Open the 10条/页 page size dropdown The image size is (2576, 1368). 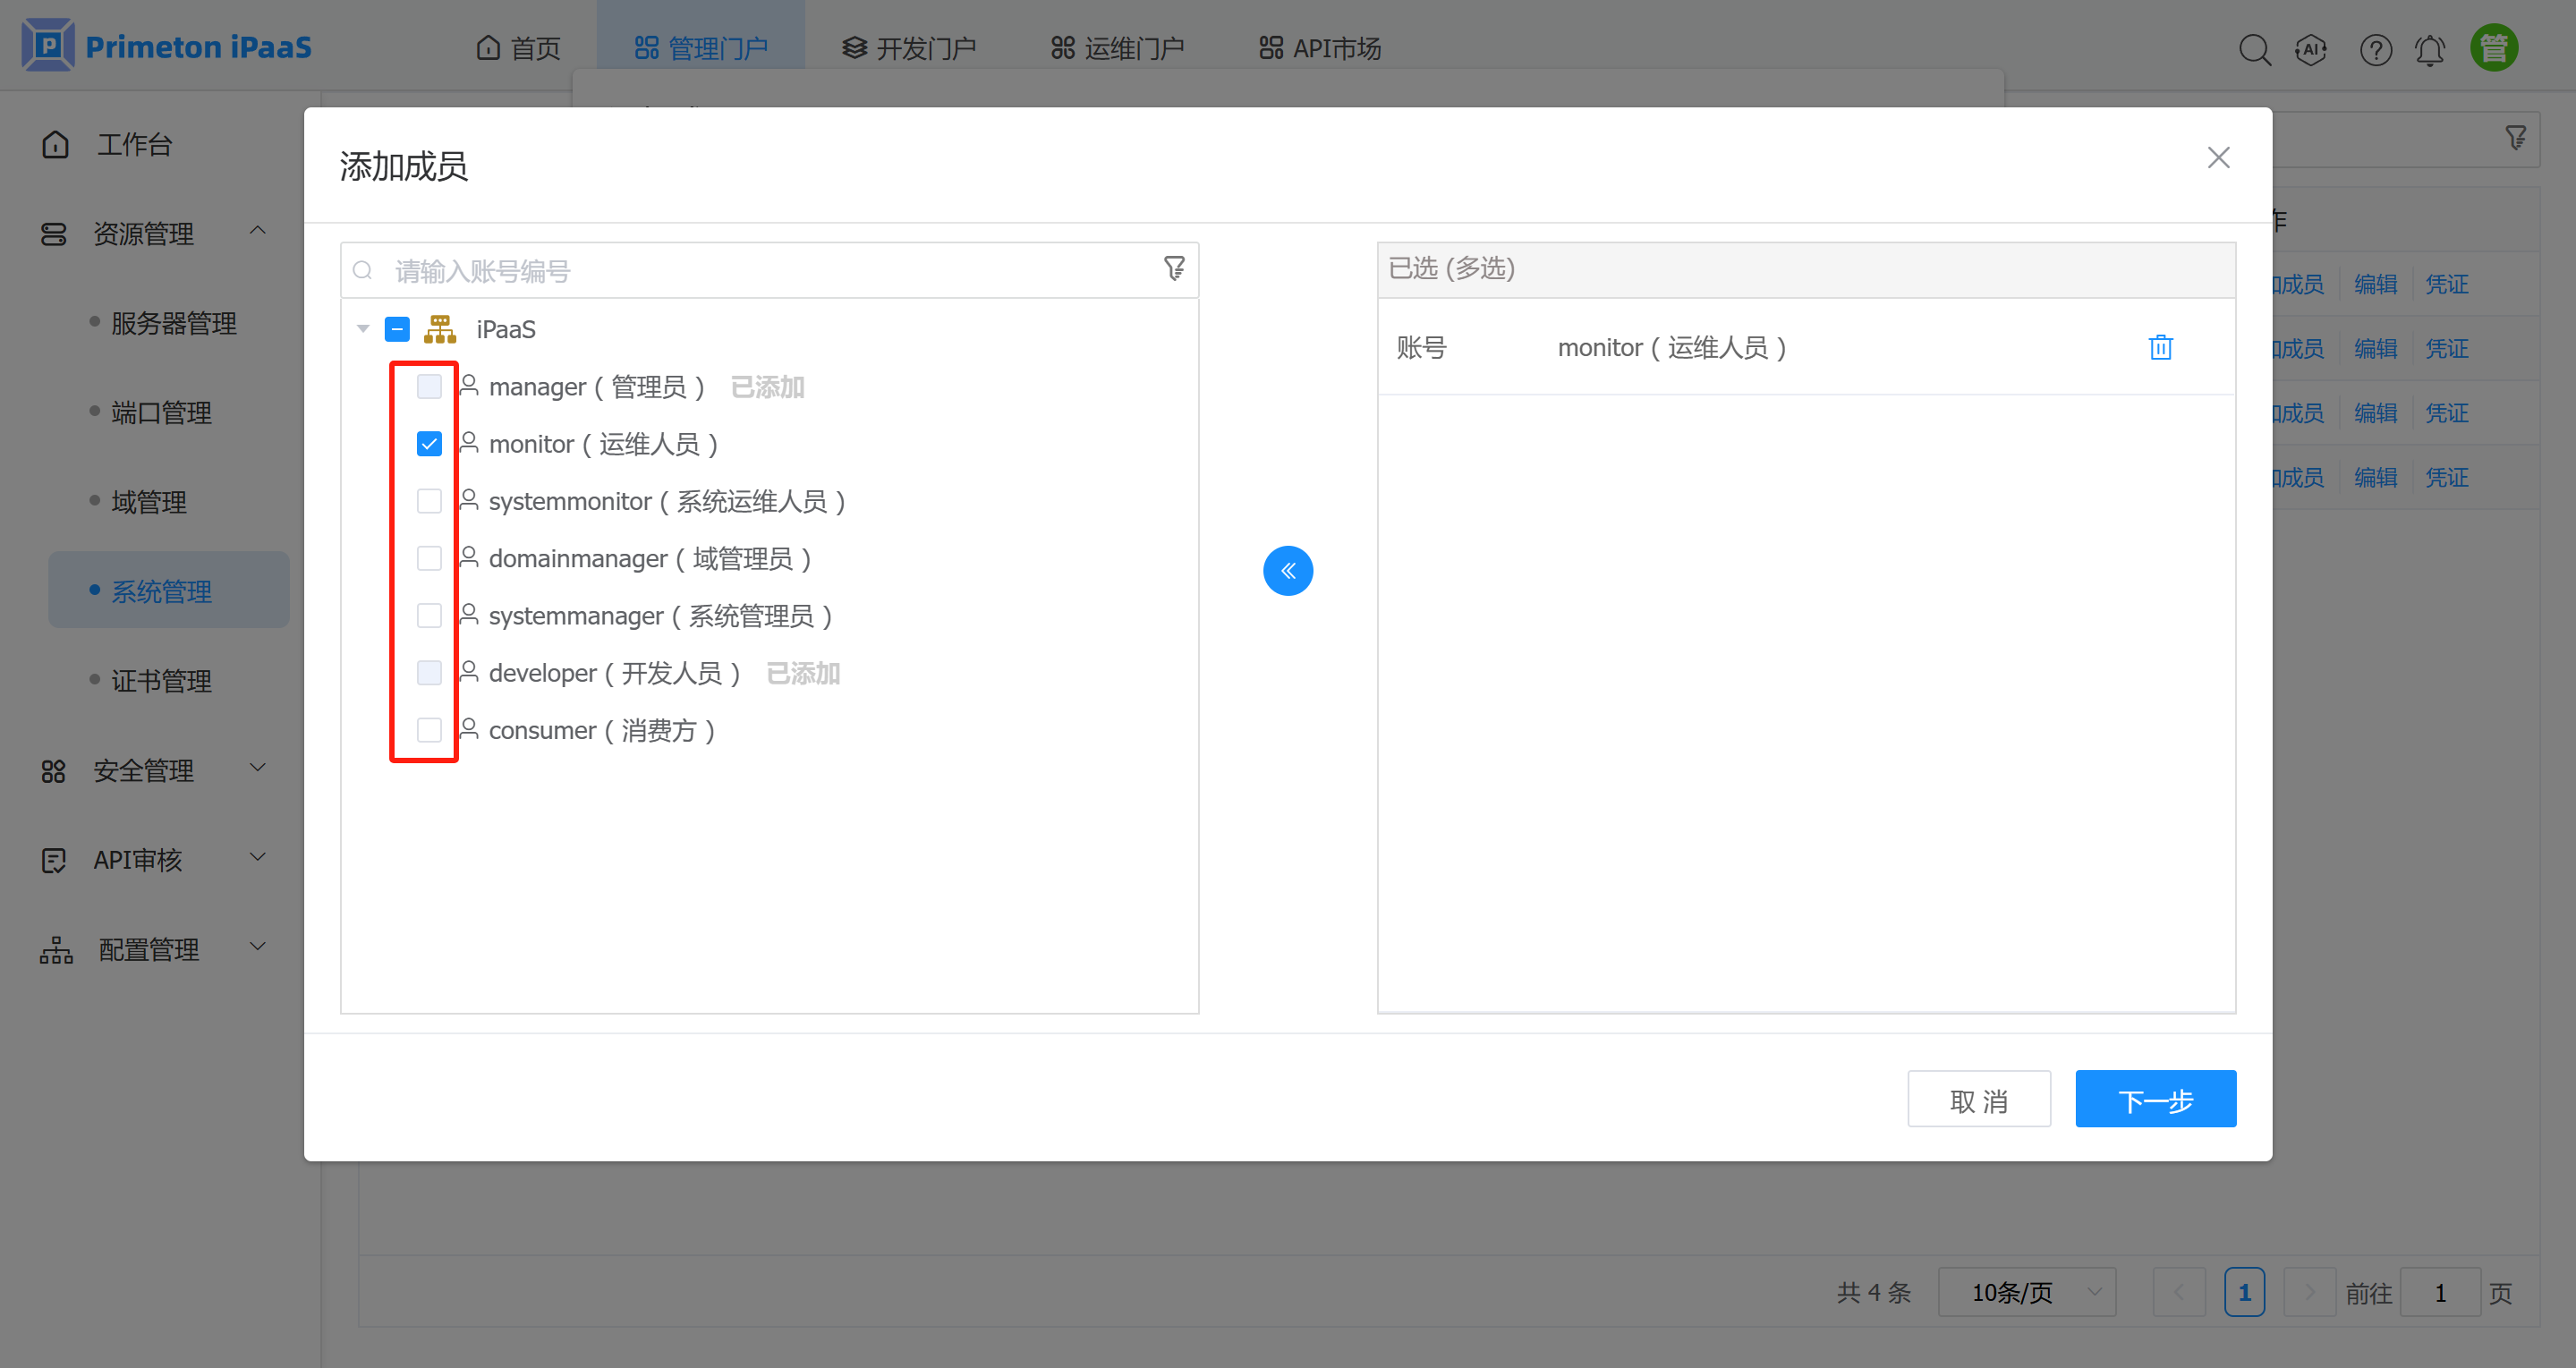[2026, 1292]
